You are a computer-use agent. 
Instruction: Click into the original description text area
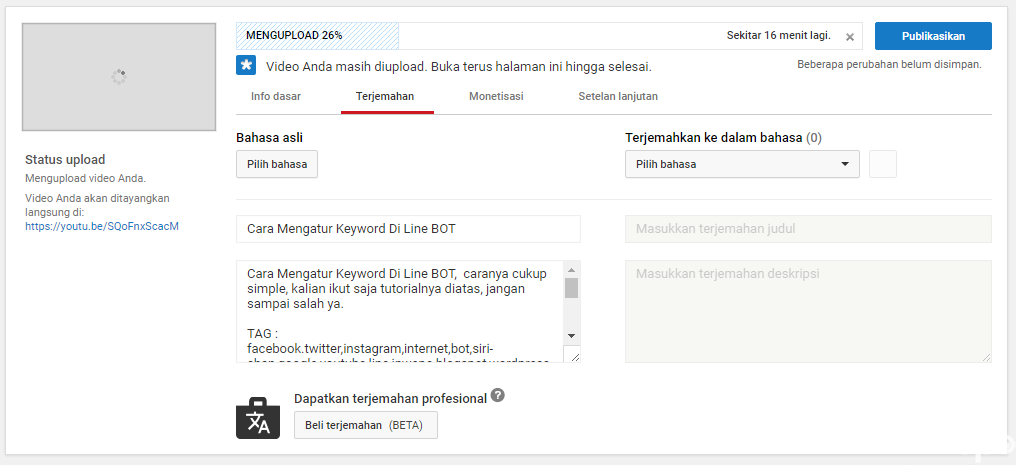(x=400, y=311)
